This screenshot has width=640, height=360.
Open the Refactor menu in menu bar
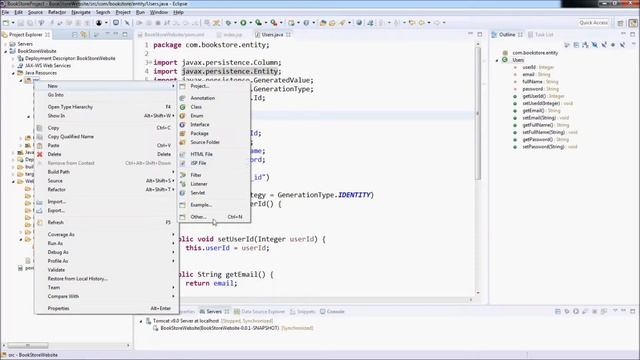click(x=57, y=12)
